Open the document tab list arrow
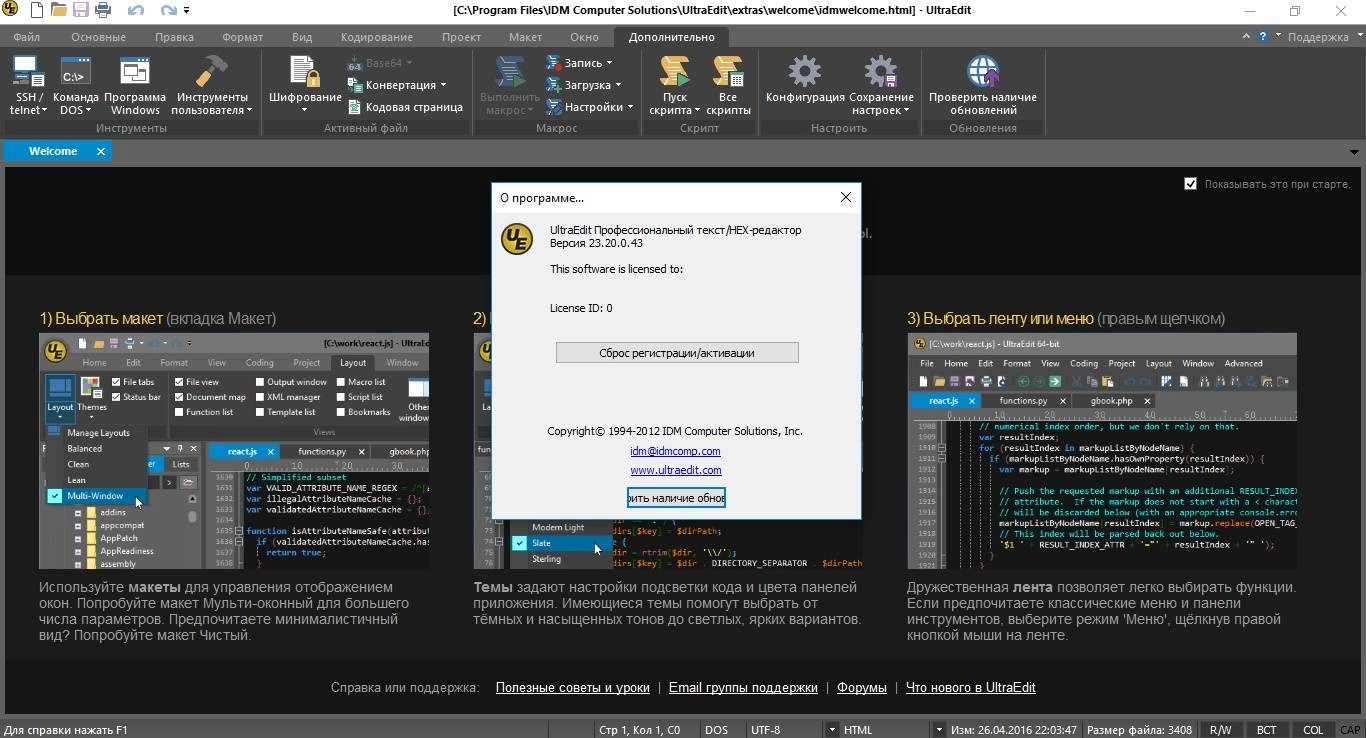 pyautogui.click(x=1354, y=152)
